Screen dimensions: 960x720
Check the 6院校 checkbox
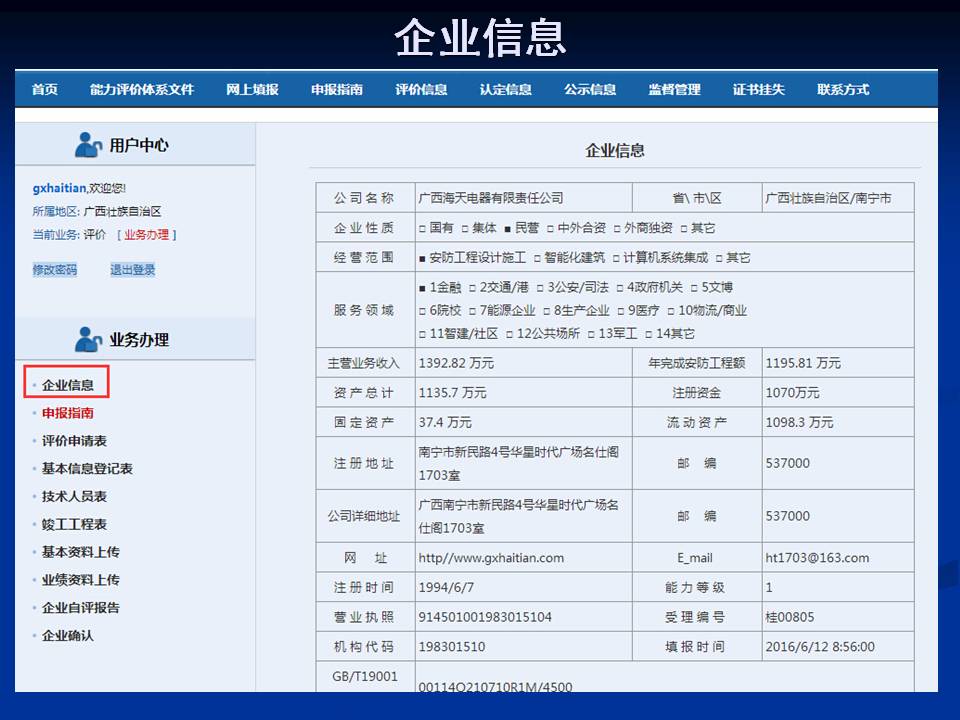[x=422, y=311]
